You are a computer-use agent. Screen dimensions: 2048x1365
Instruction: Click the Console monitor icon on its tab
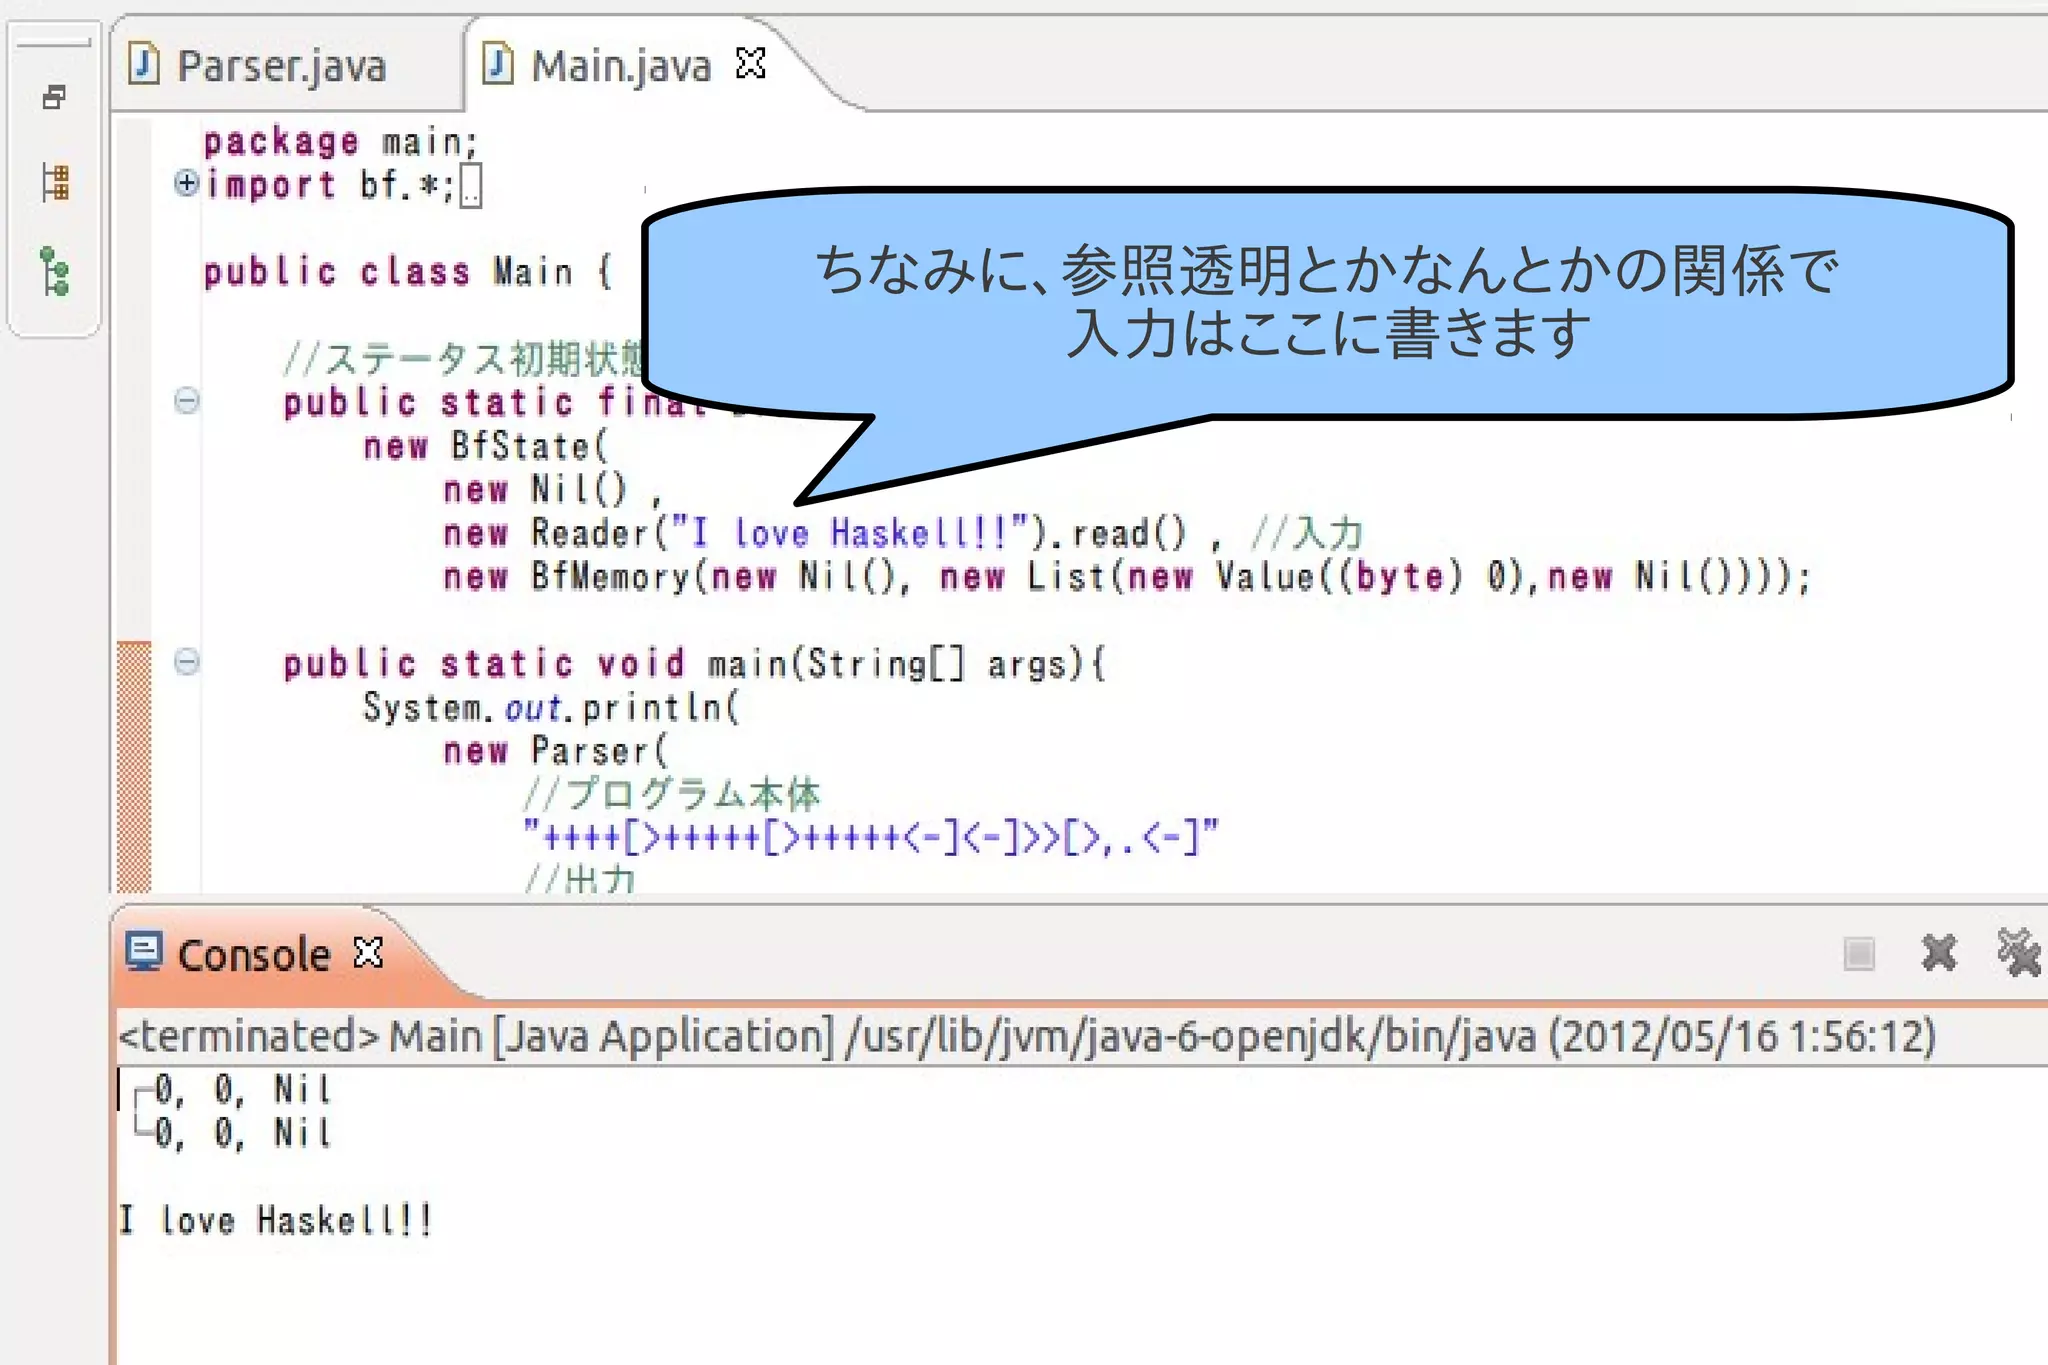pos(144,952)
